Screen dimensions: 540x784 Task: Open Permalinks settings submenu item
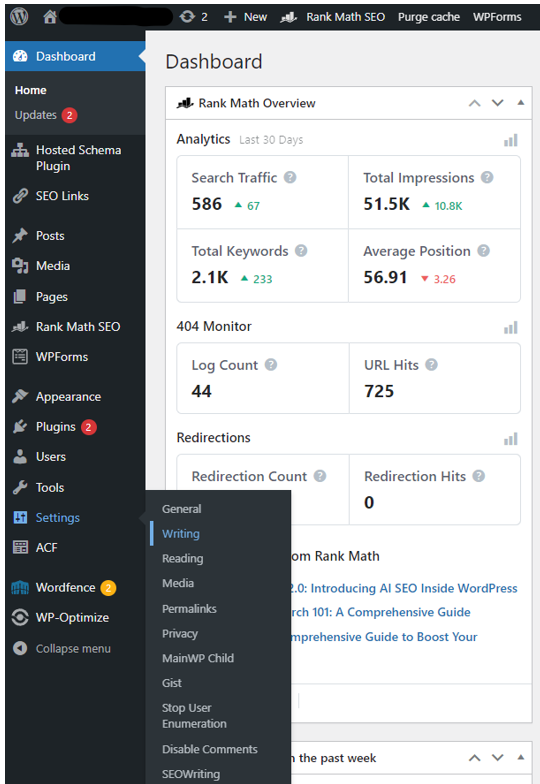coord(190,608)
